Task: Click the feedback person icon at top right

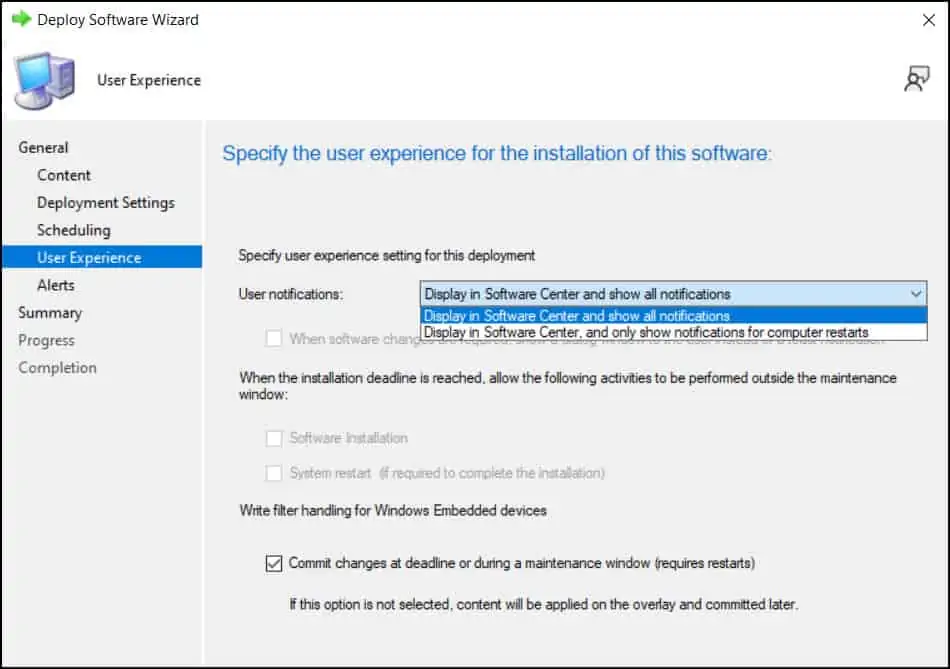Action: tap(917, 79)
